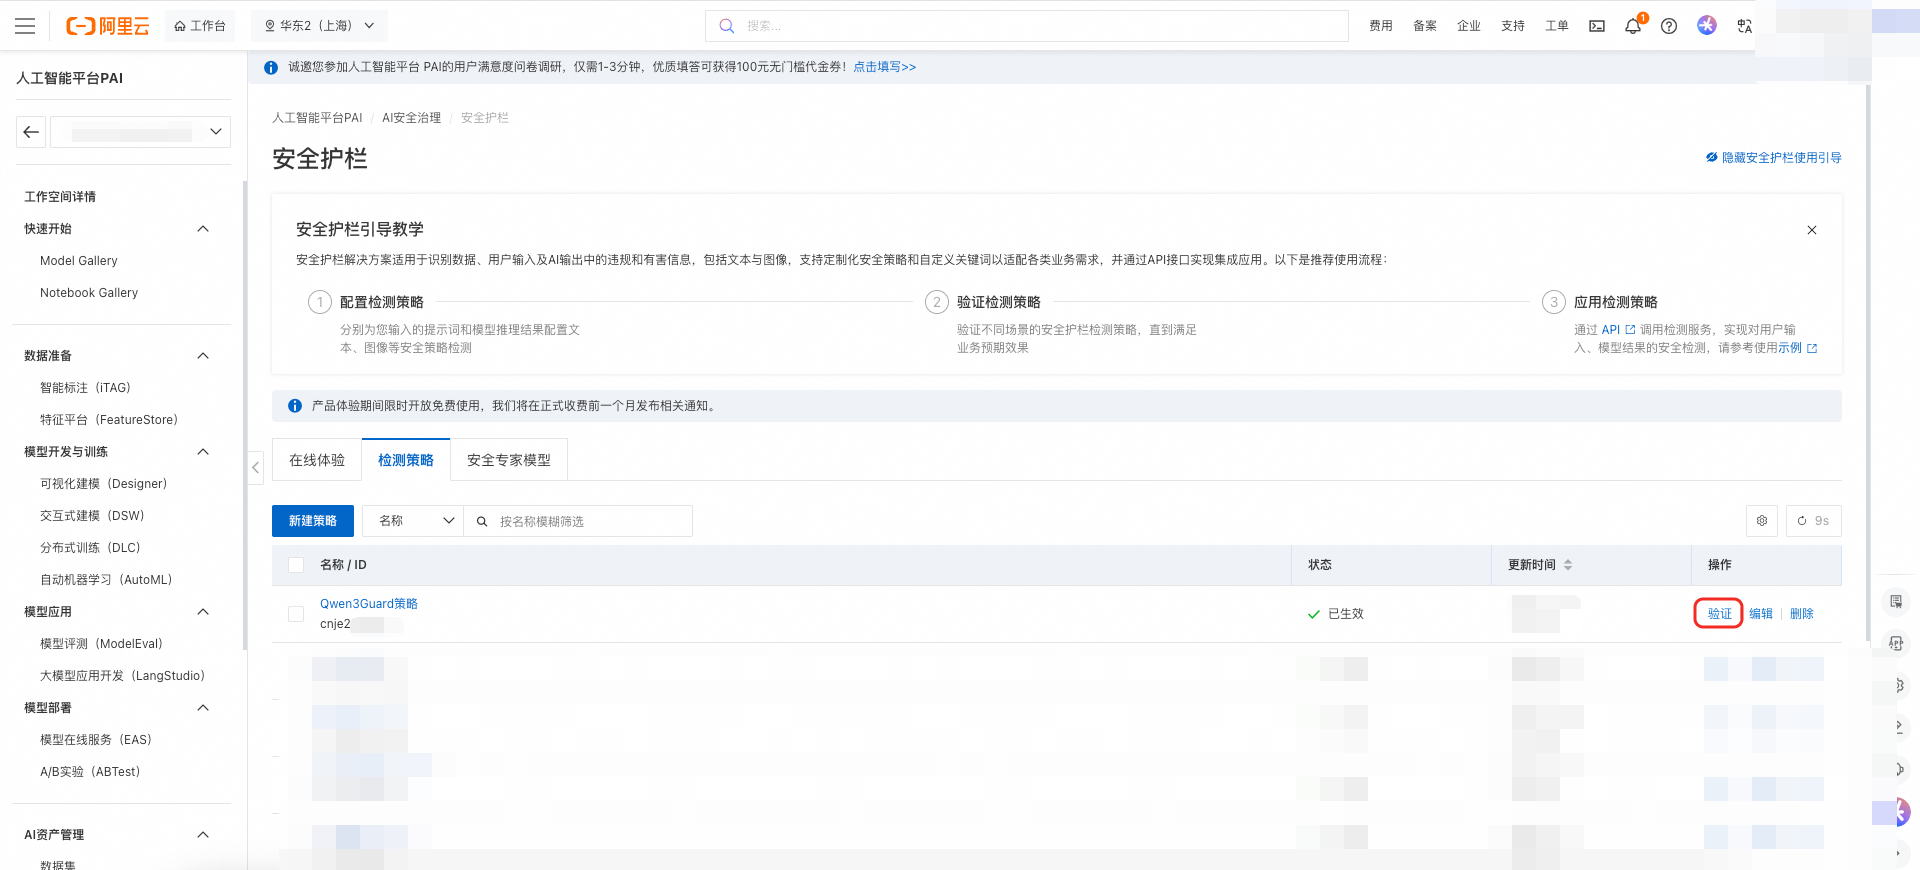This screenshot has width=1920, height=870.
Task: Click the info icon in survey banner
Action: point(271,68)
